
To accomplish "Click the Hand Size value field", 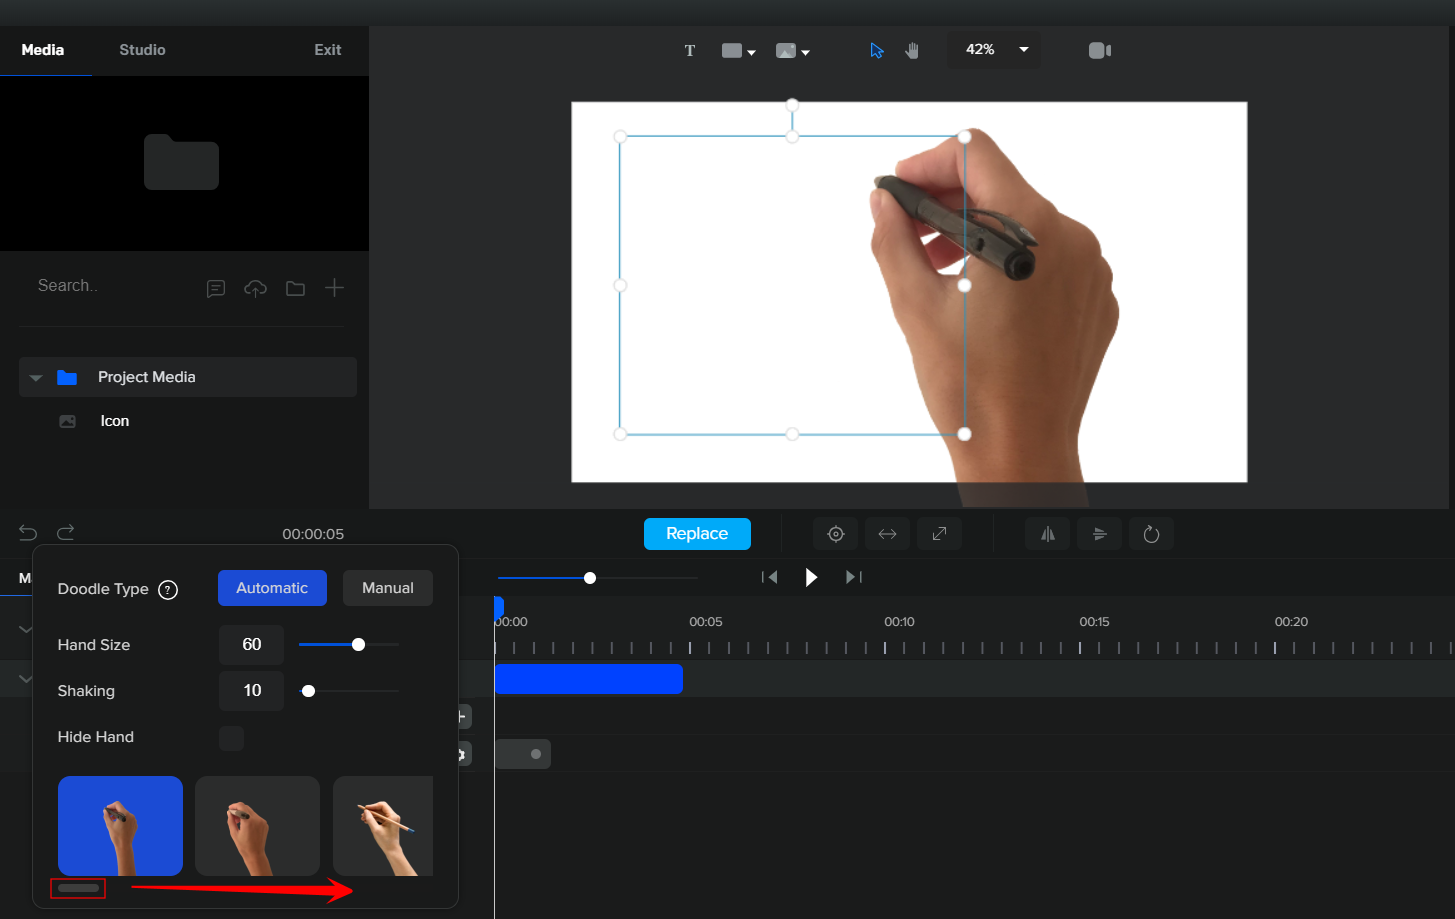I will [x=252, y=645].
